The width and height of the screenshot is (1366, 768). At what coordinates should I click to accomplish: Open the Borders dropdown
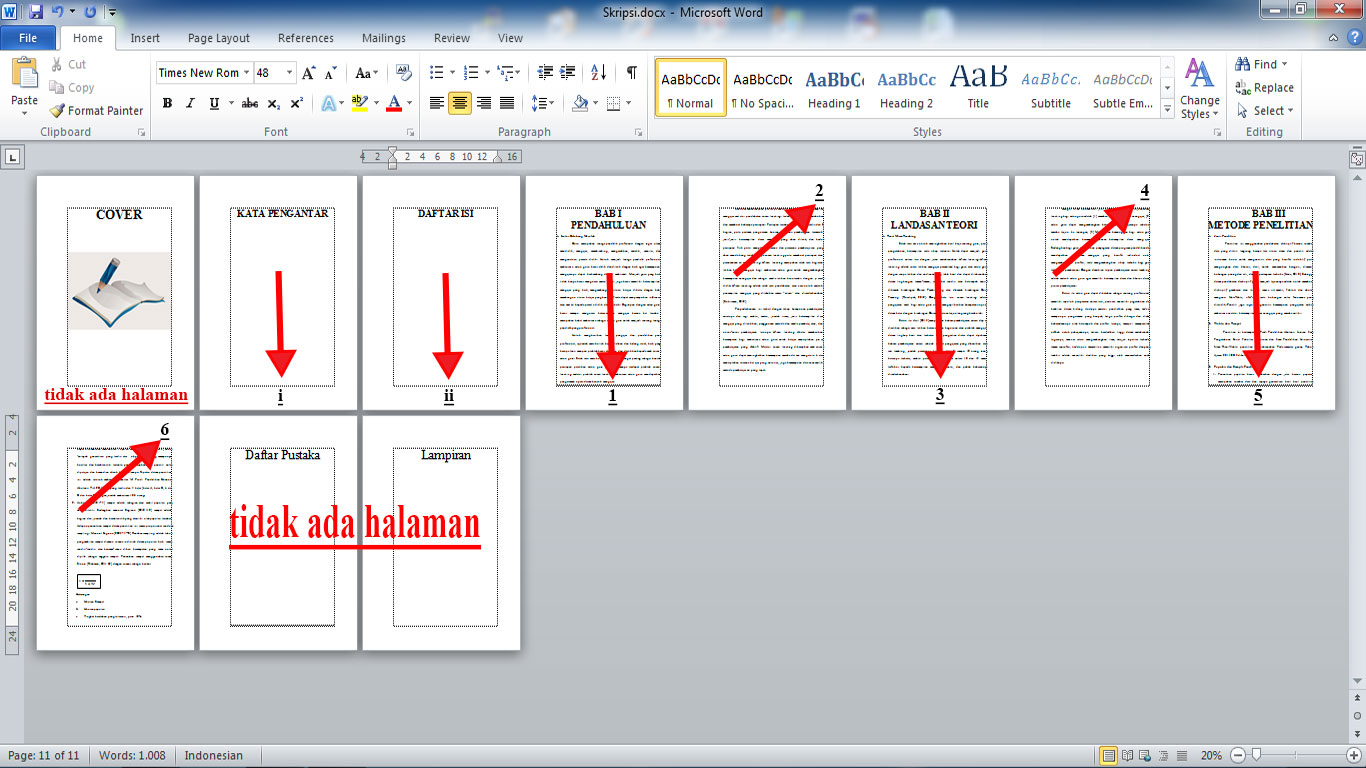628,103
